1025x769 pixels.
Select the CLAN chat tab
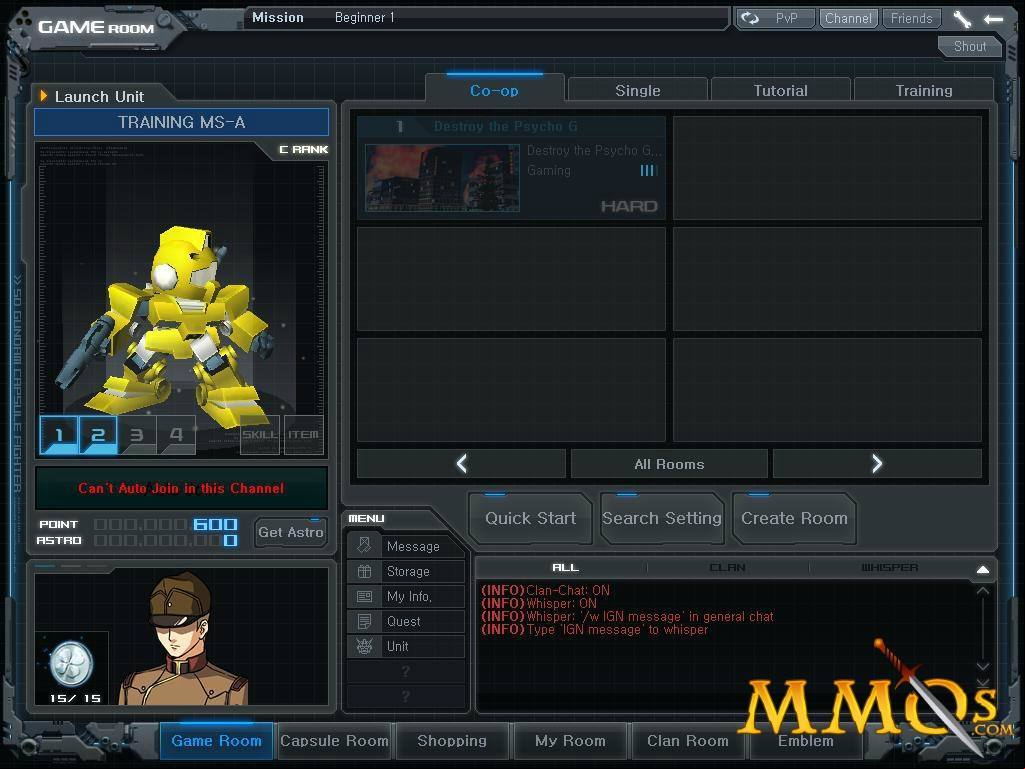click(728, 568)
